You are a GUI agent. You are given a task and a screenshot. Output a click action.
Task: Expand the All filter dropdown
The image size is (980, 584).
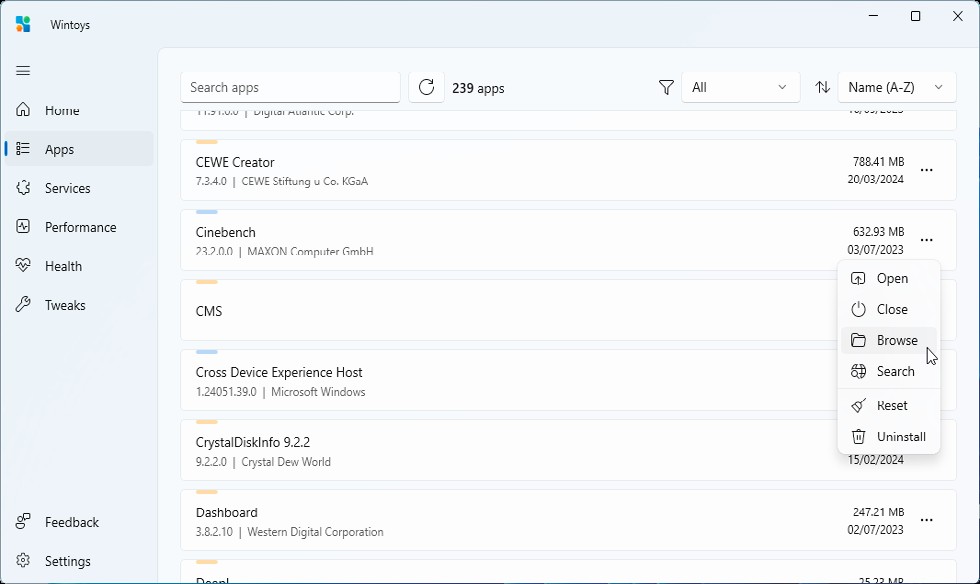[x=741, y=87]
